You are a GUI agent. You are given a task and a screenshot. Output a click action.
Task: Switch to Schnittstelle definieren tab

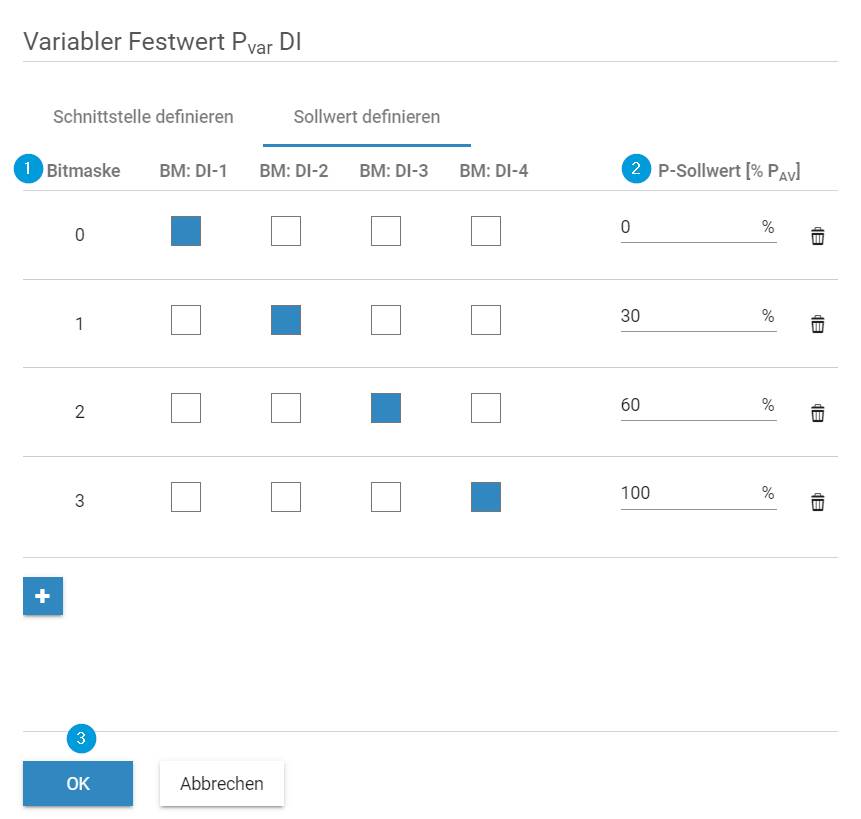coord(143,117)
